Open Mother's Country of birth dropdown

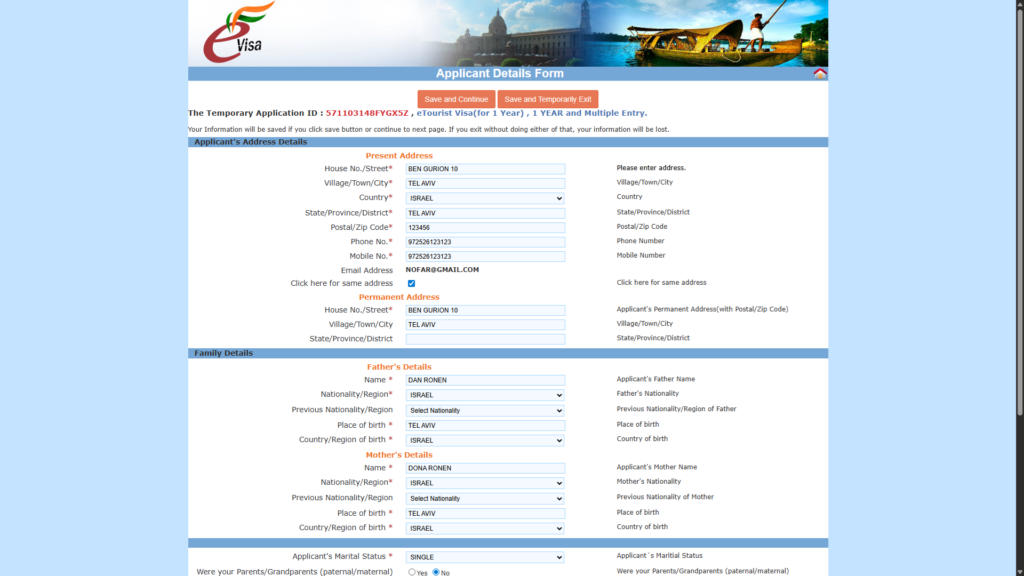point(485,528)
